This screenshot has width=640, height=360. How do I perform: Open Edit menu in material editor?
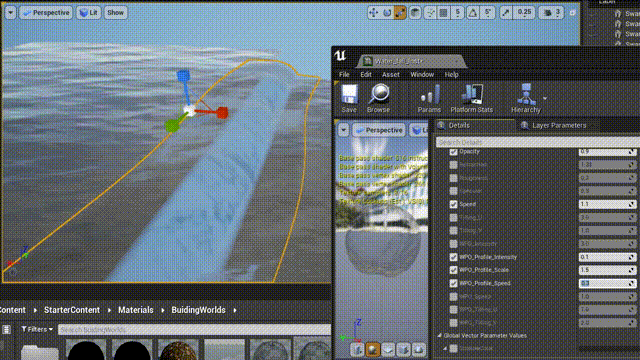click(x=366, y=74)
